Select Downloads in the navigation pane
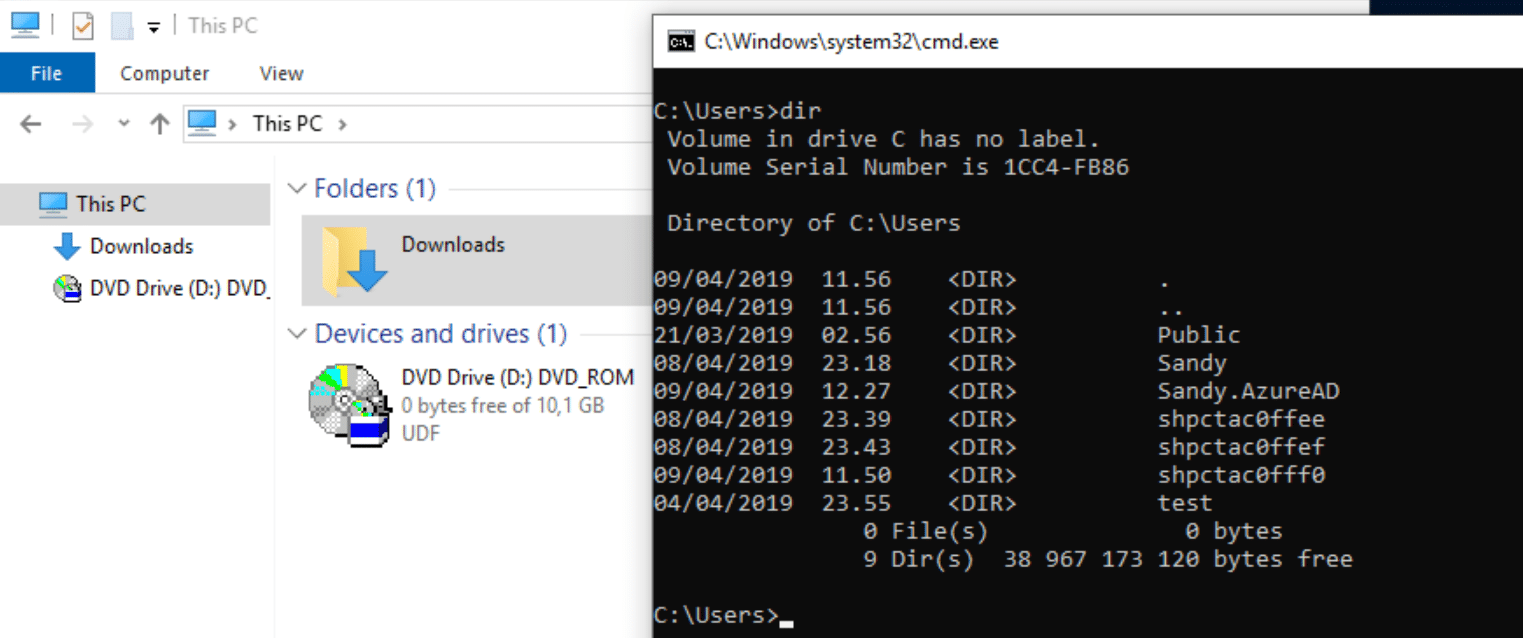The image size is (1523, 638). coord(141,246)
